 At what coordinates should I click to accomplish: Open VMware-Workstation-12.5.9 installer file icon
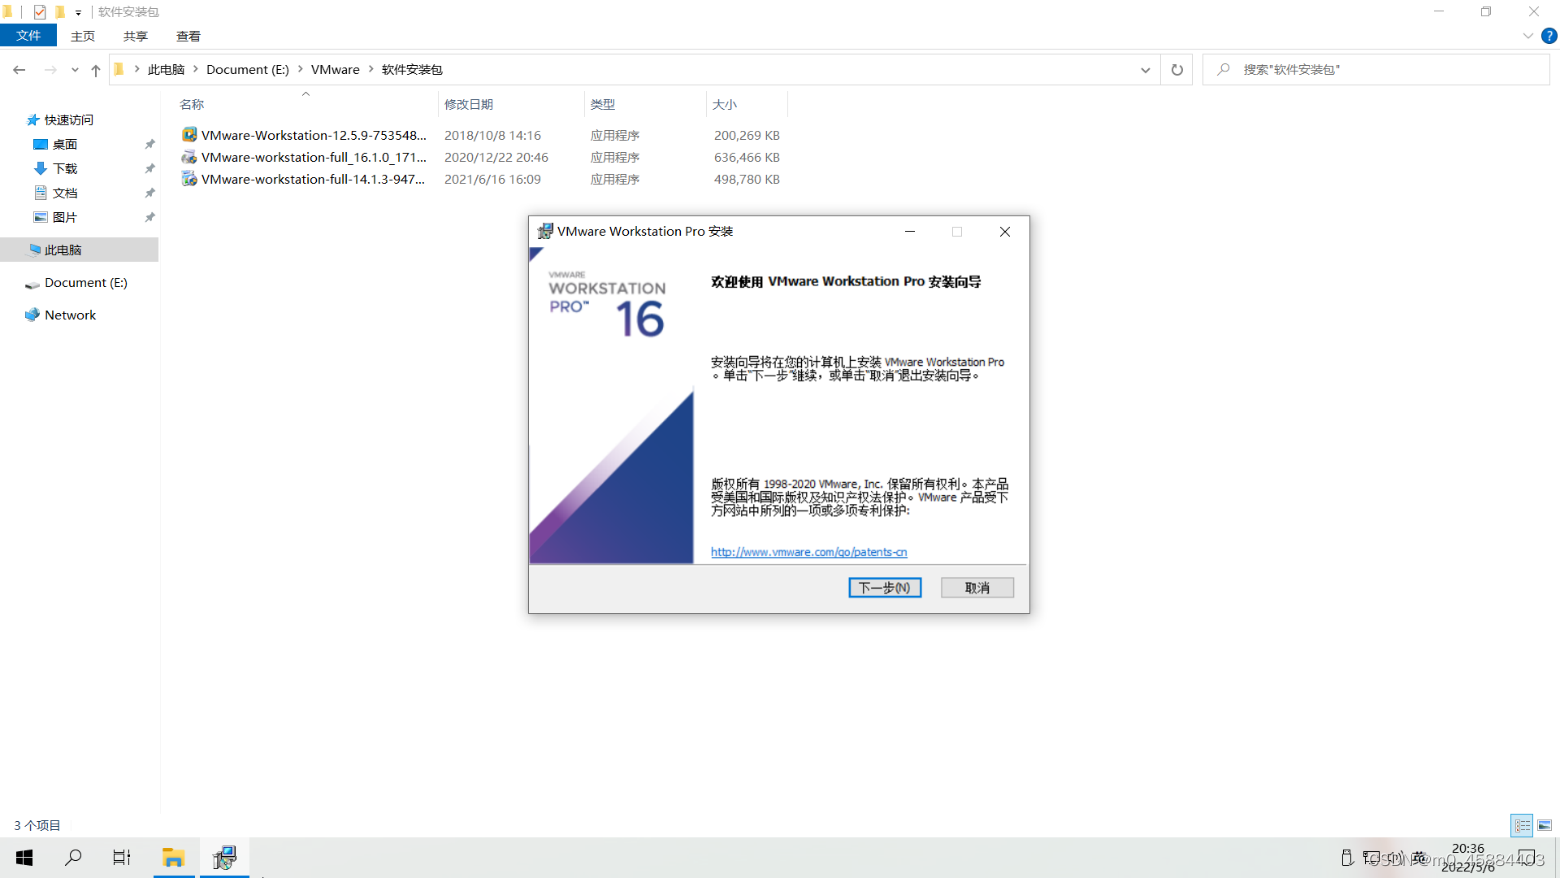(x=189, y=135)
